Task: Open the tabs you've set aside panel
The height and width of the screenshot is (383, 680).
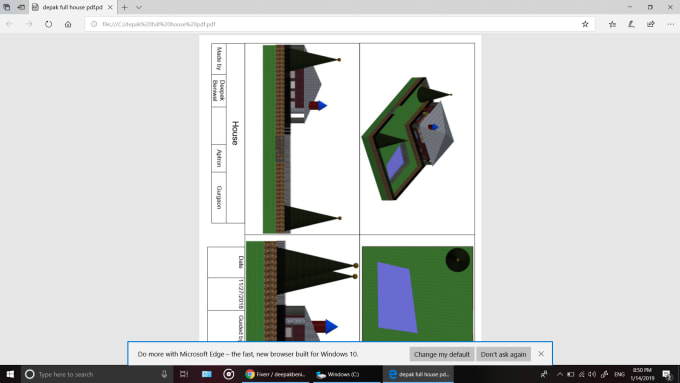Action: [7, 7]
